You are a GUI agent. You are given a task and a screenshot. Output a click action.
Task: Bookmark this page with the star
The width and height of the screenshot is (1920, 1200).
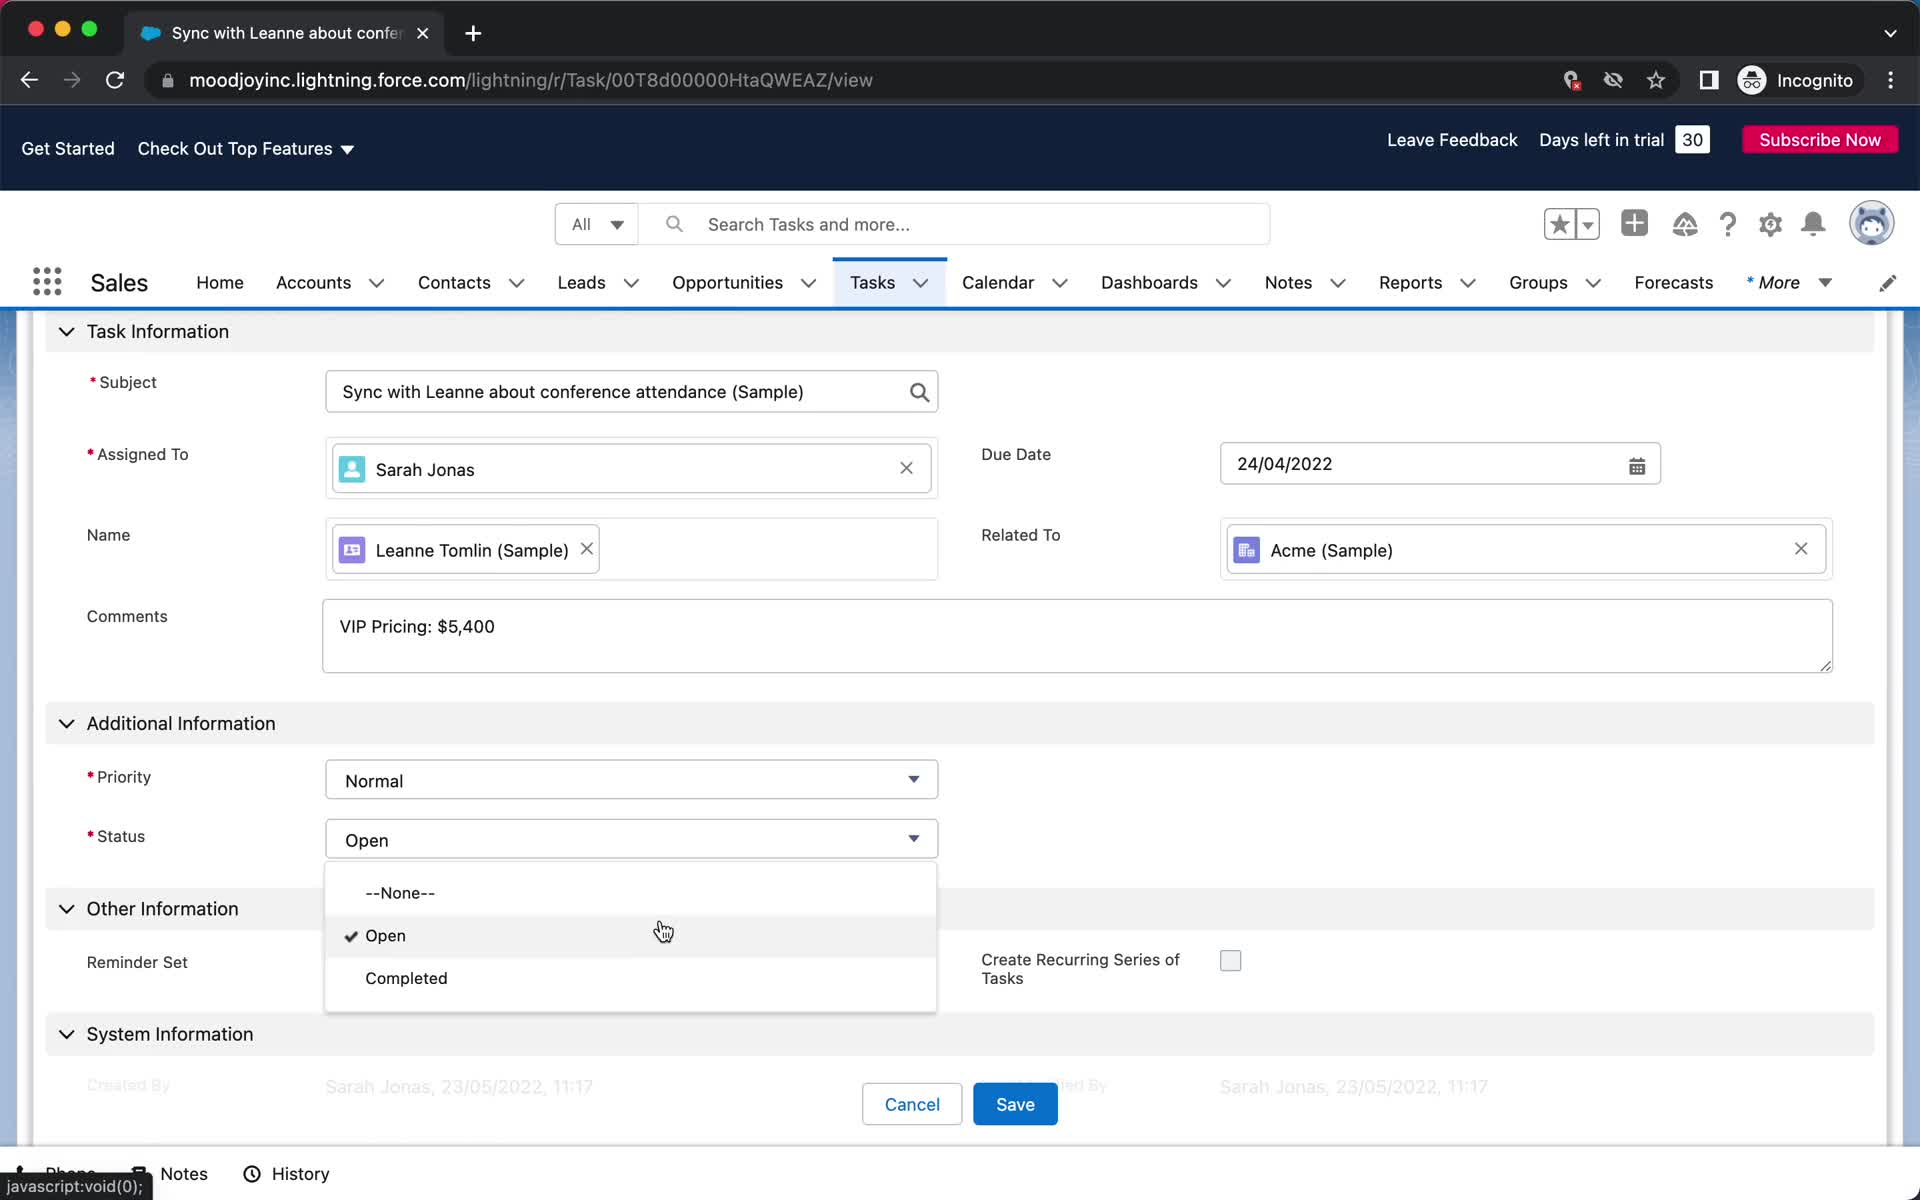[x=1656, y=80]
